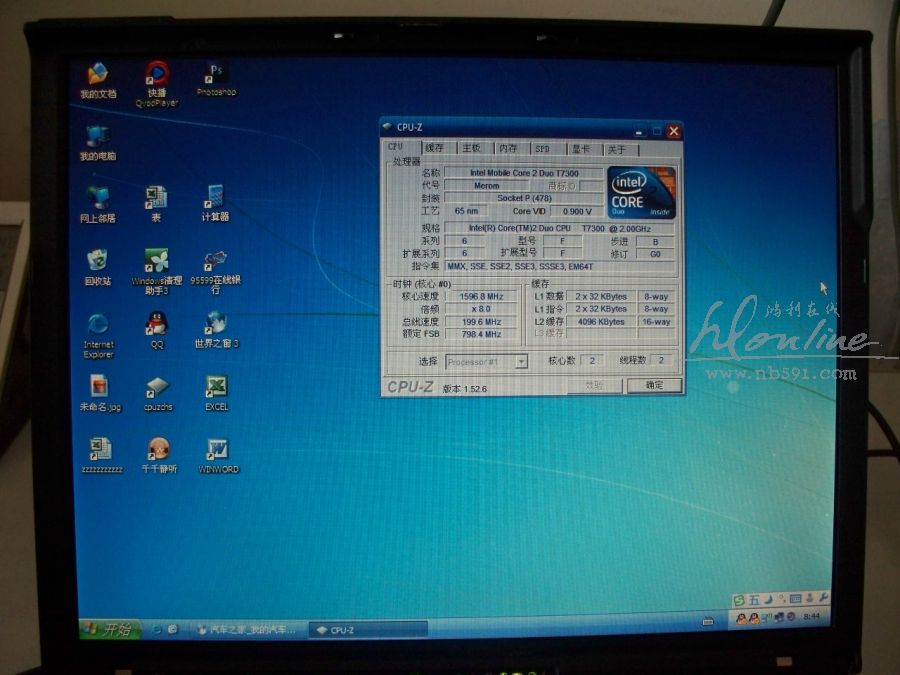Click the Sogou S logo on the IME bar
Viewport: 900px width, 675px height.
(x=739, y=600)
